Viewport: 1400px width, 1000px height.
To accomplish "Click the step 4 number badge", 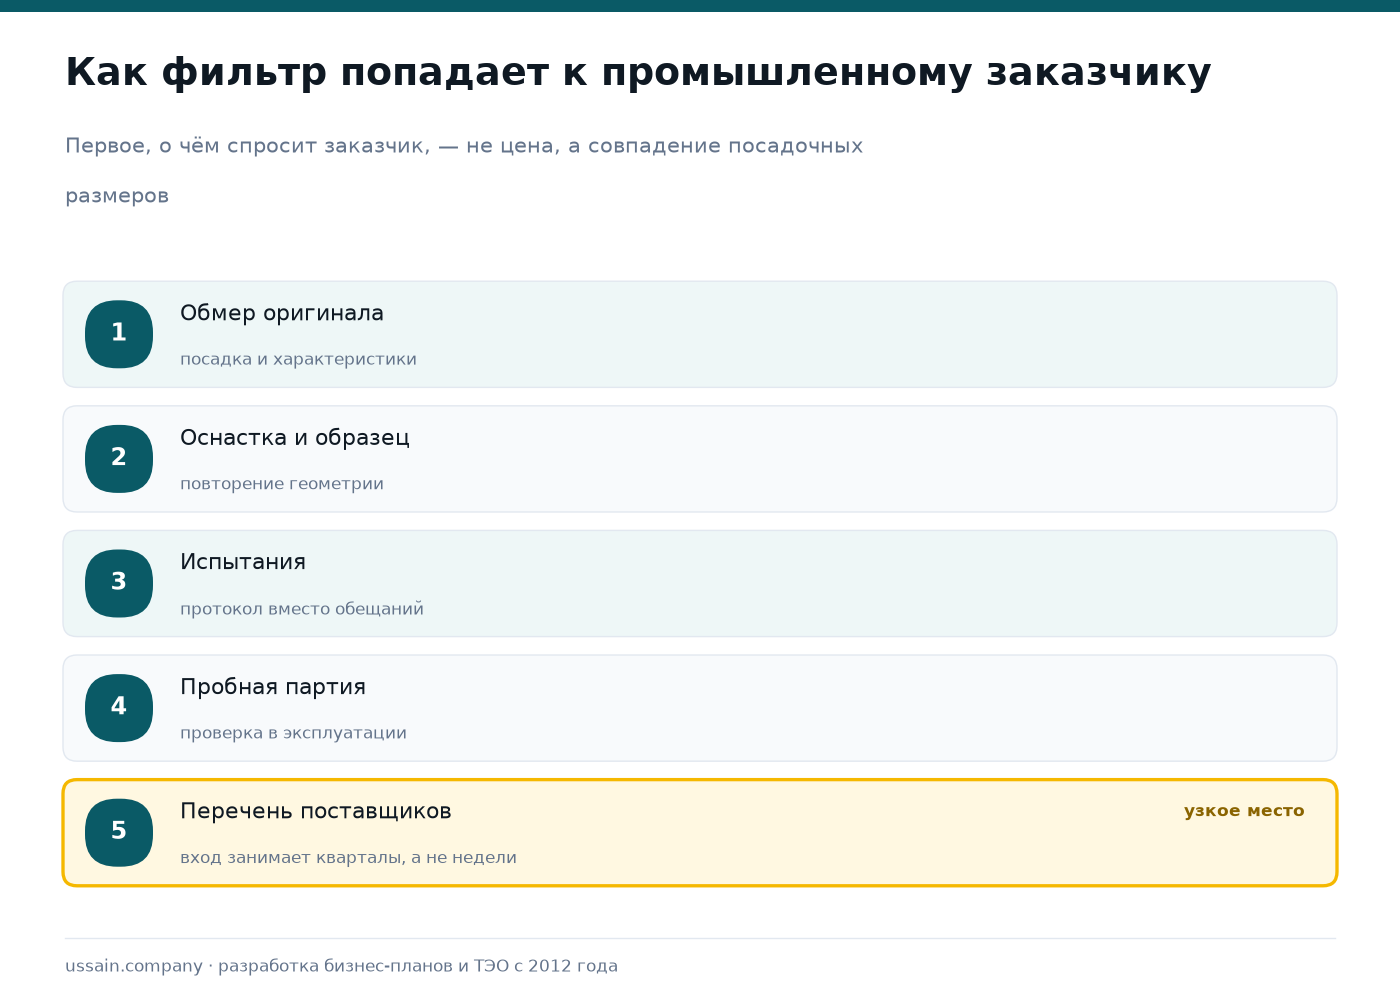I will [x=119, y=708].
